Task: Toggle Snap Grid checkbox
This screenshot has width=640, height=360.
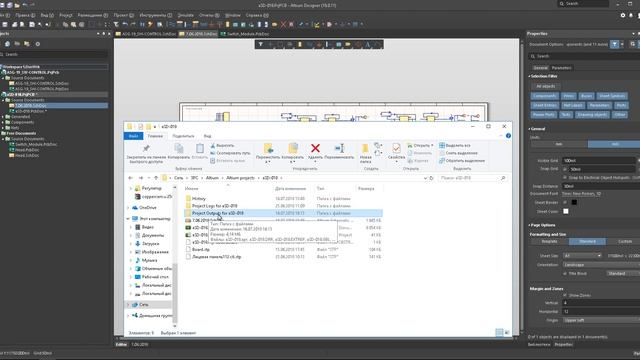Action: point(565,169)
